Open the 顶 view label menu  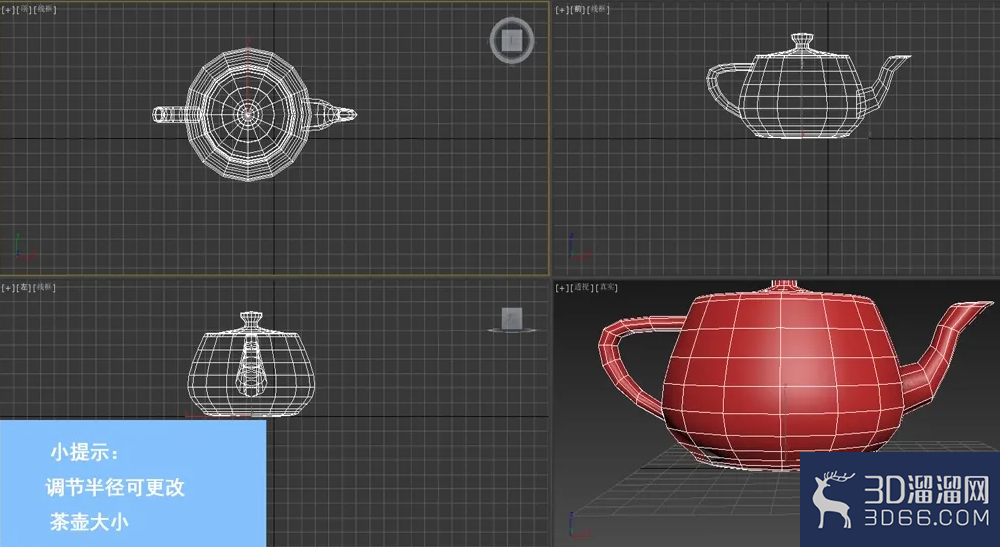[x=24, y=10]
